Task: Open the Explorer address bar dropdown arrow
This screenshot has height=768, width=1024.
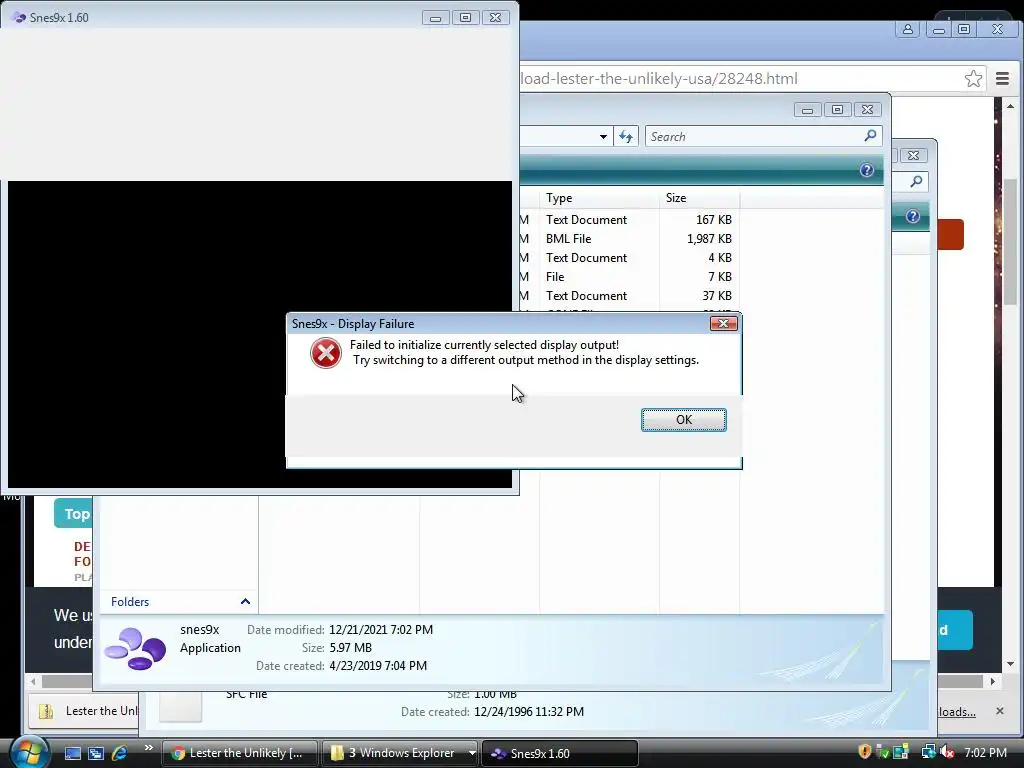Action: pyautogui.click(x=603, y=136)
